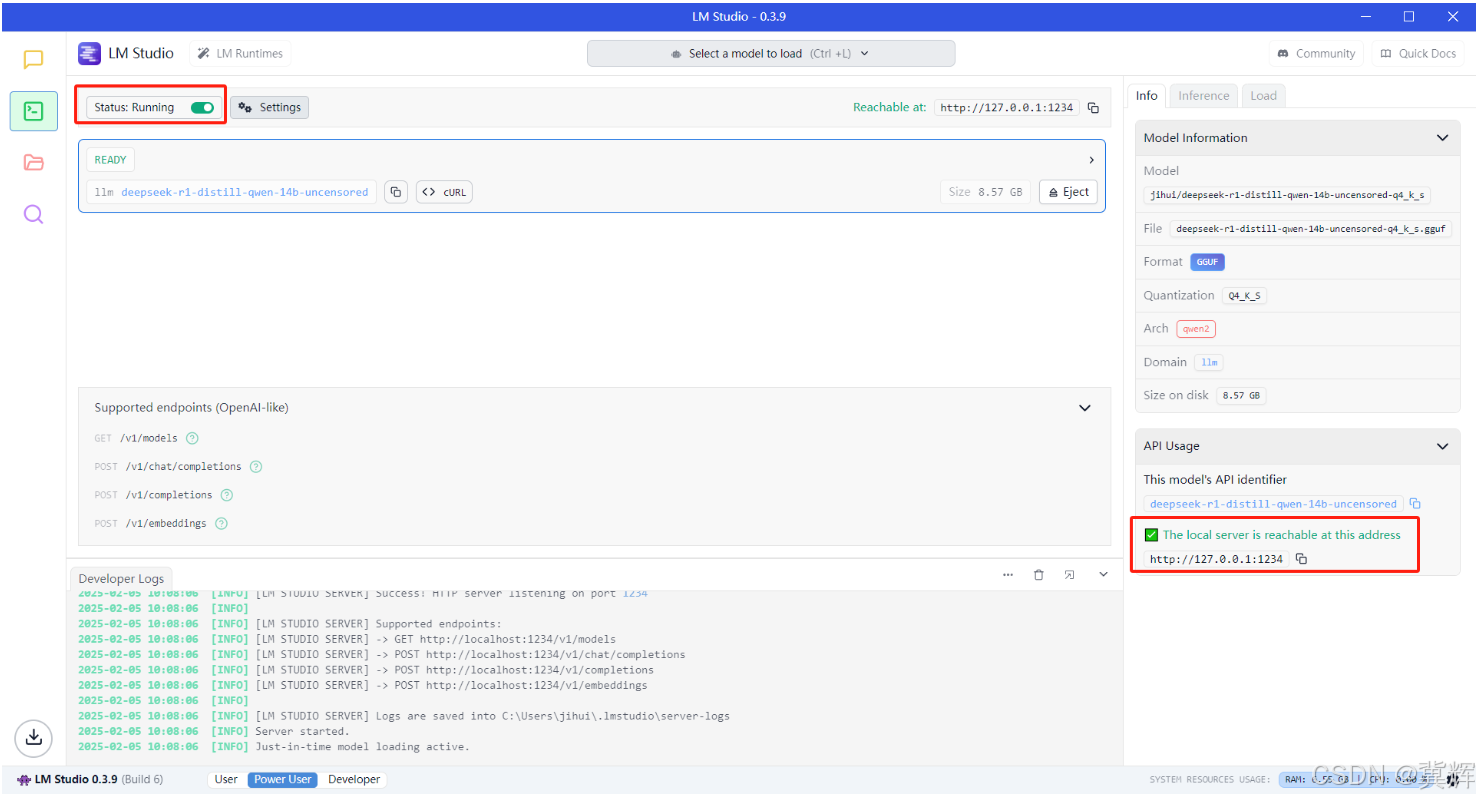Click the Size 8.57 GB label on model card

point(985,192)
